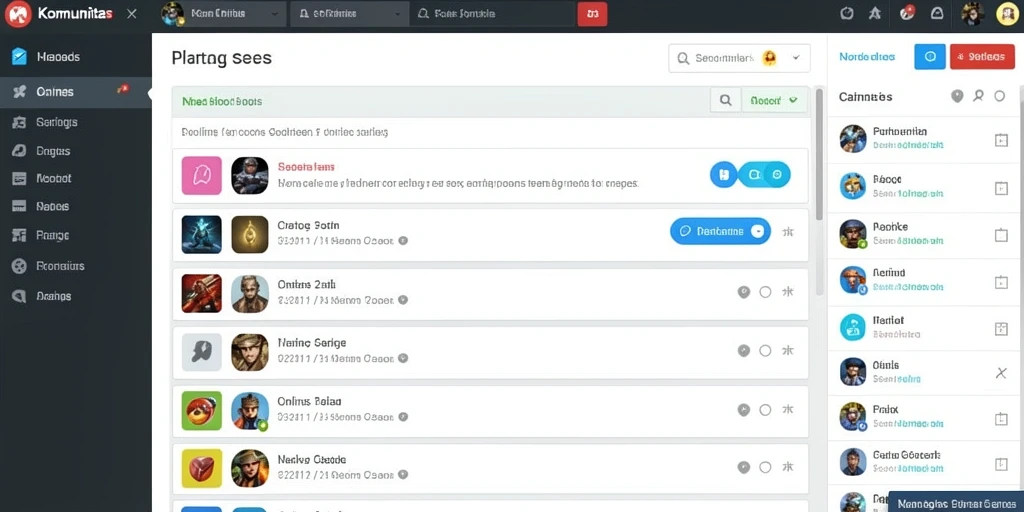Viewport: 1024px width, 512px height.
Task: Click the X icon next to Oünls contact
Action: click(1000, 373)
